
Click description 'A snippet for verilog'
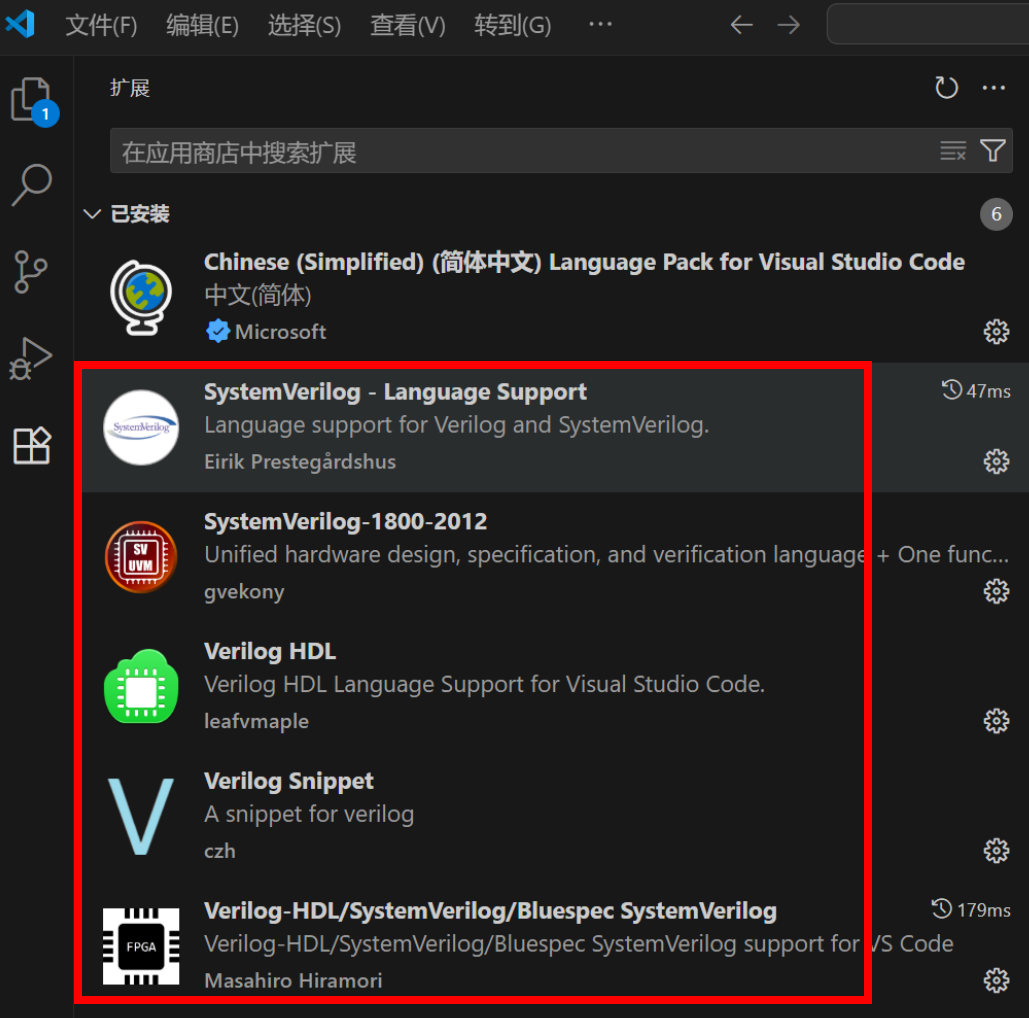click(309, 814)
